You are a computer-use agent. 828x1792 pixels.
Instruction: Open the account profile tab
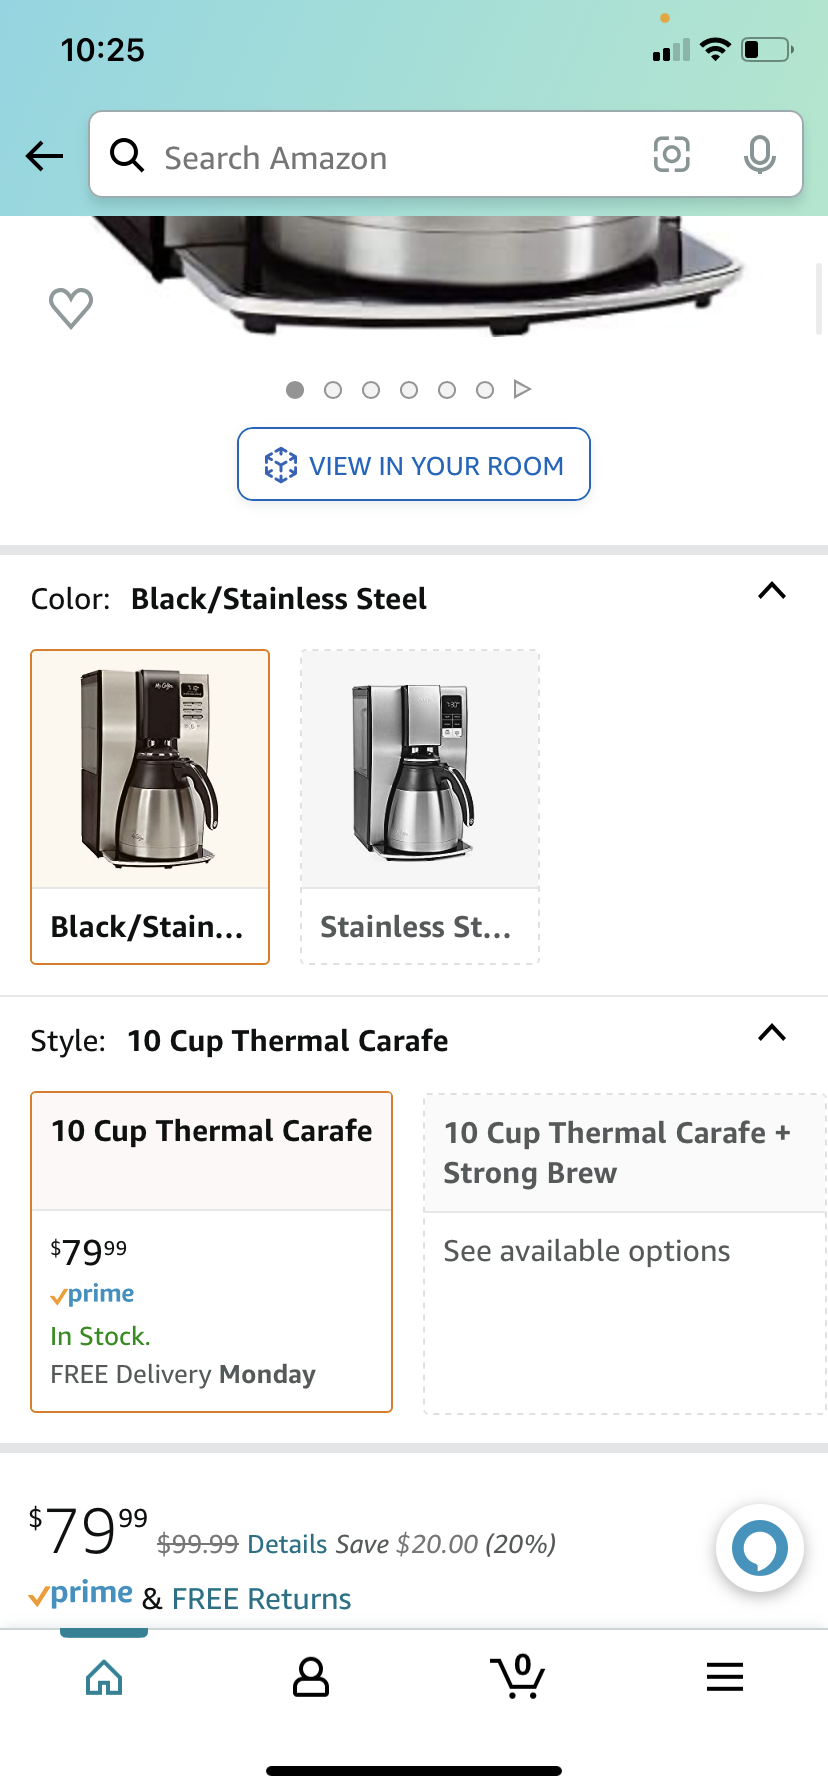tap(311, 1677)
